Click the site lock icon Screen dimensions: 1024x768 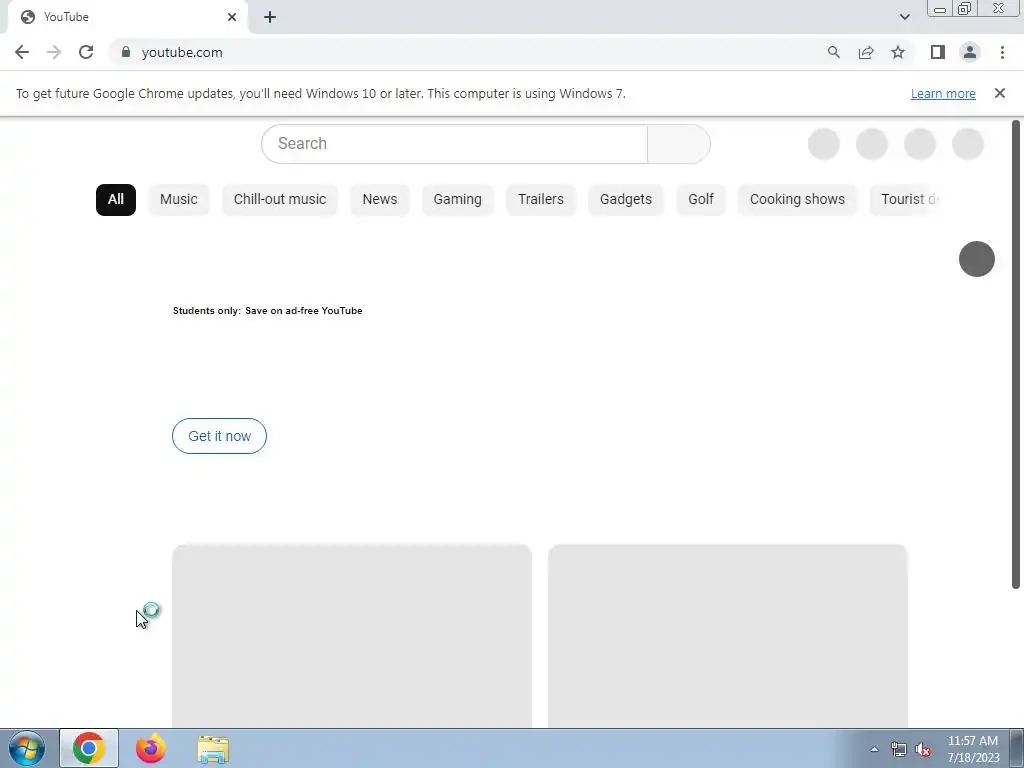(126, 52)
